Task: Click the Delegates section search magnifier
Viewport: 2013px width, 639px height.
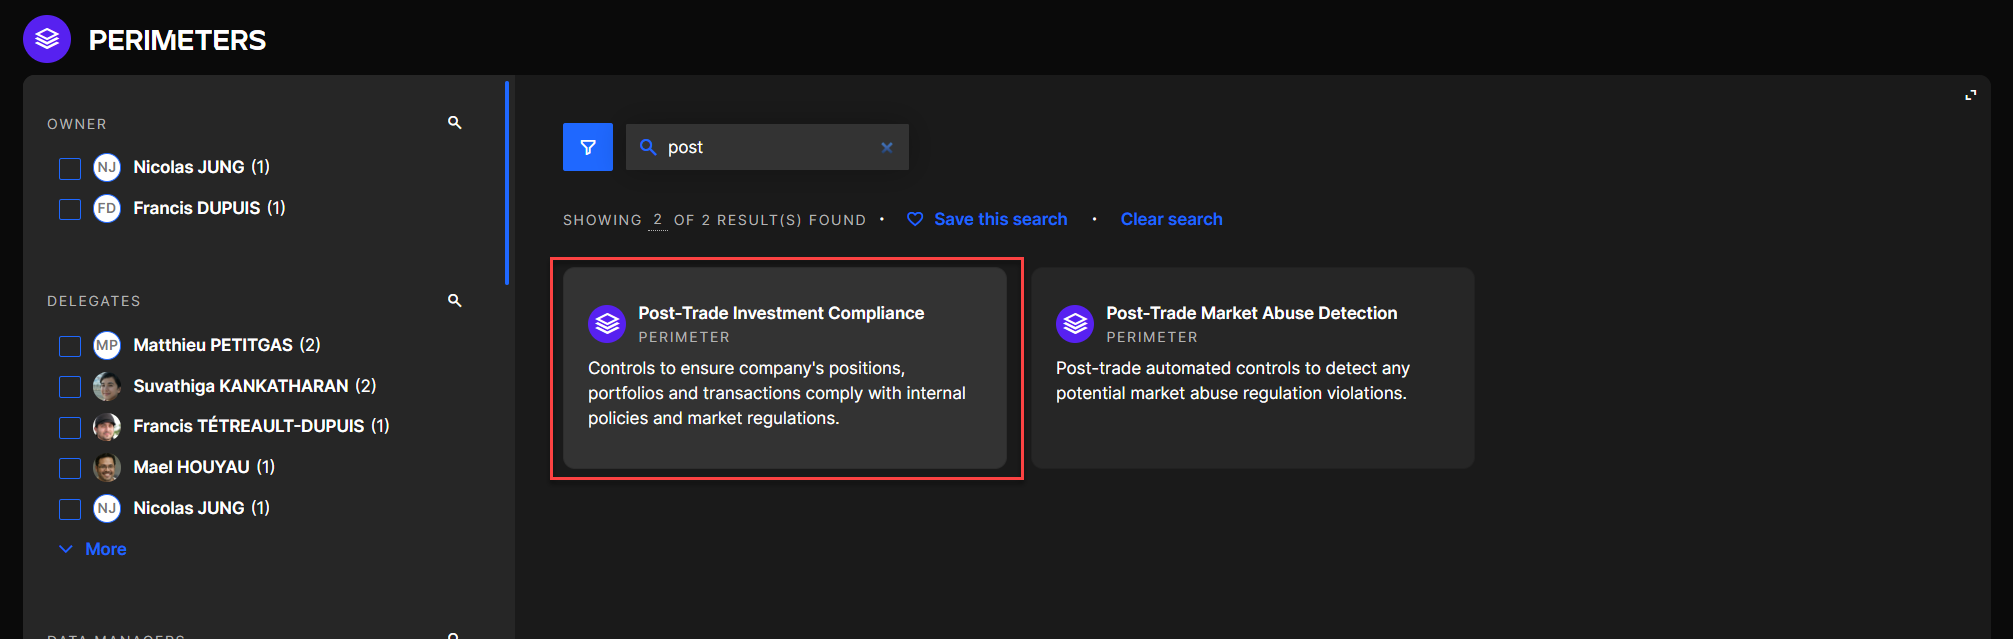Action: (455, 301)
